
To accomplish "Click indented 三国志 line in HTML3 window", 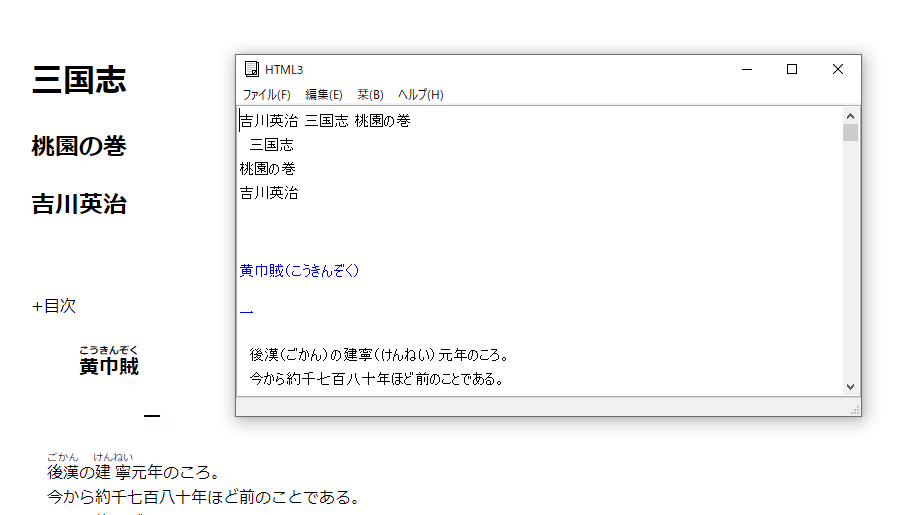I will point(272,145).
